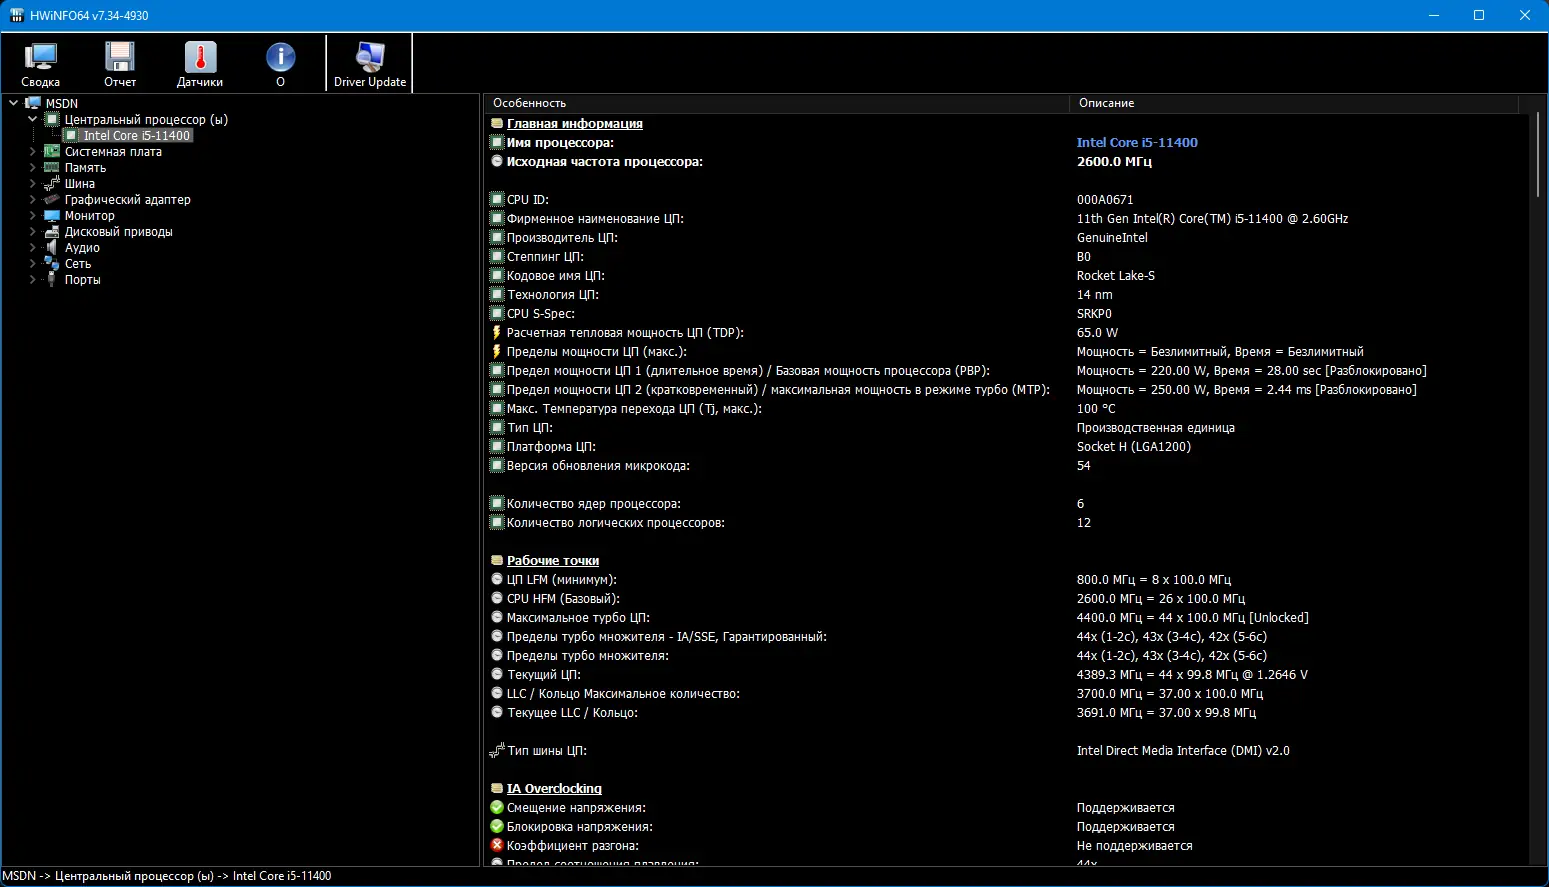The image size is (1549, 887).
Task: Expand the Сеть node
Action: pos(32,263)
